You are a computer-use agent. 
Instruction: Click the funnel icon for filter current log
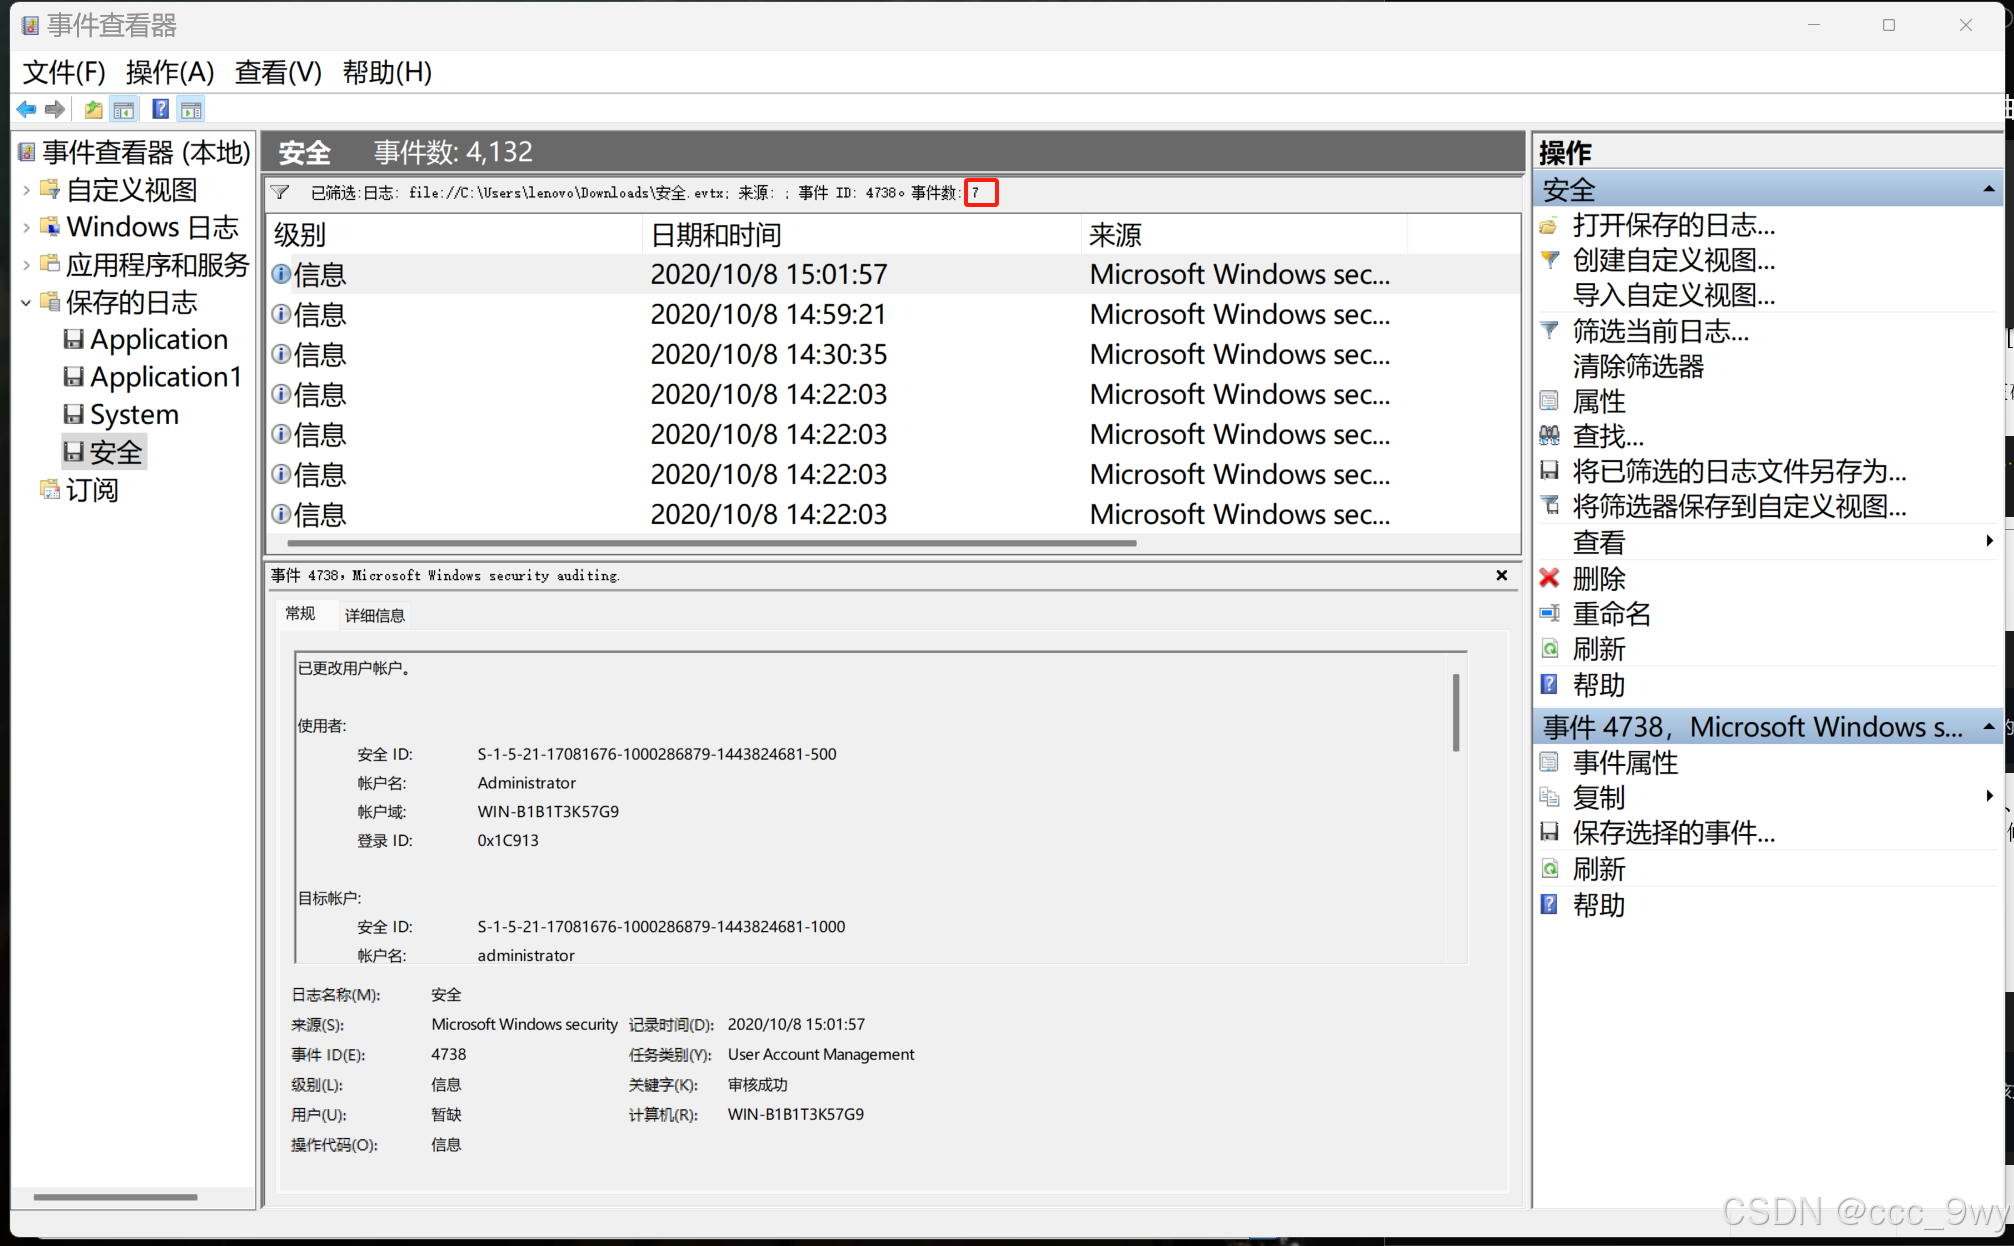1549,330
